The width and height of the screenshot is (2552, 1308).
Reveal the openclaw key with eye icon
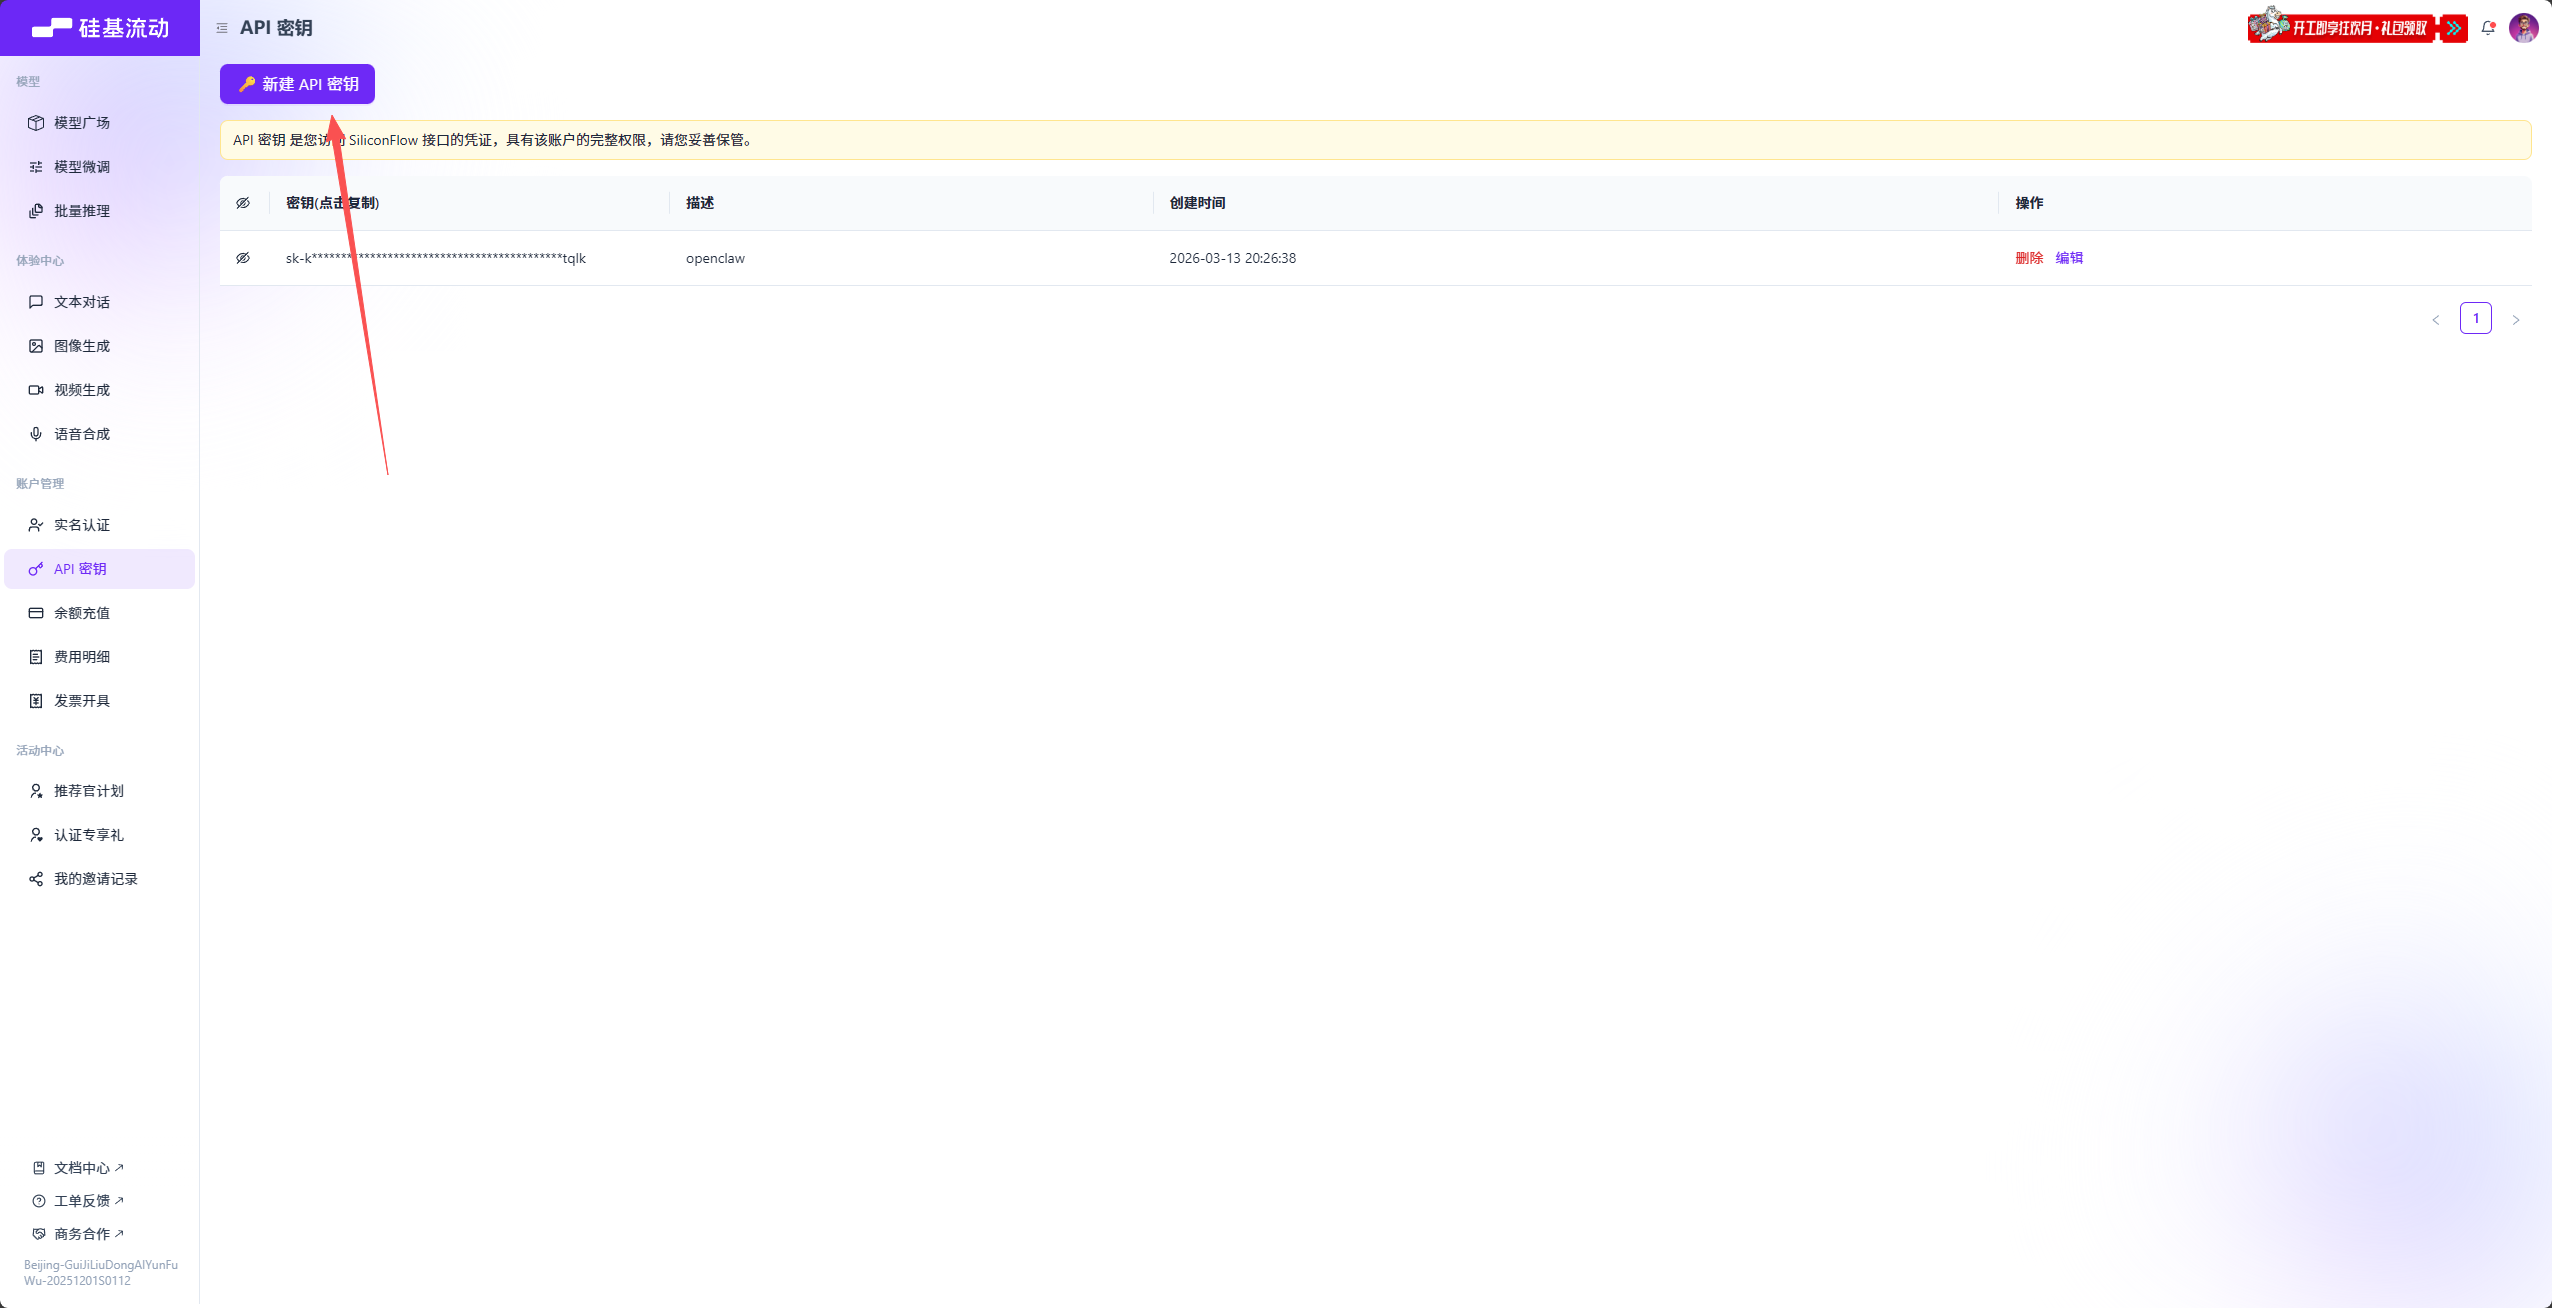click(243, 258)
